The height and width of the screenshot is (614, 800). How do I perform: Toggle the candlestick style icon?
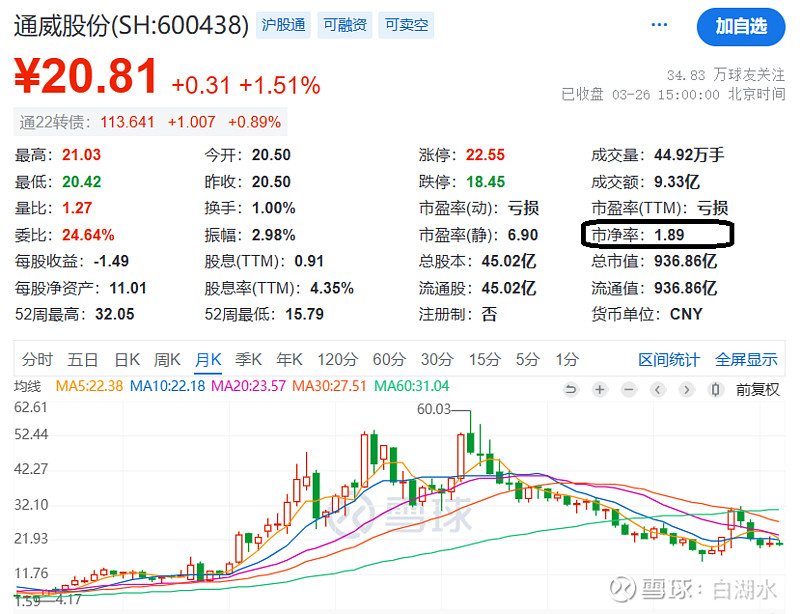(715, 390)
